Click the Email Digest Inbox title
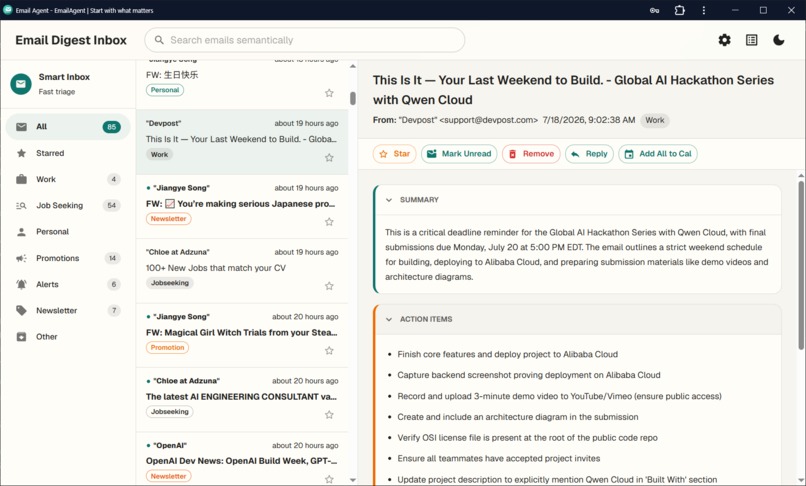The image size is (806, 486). 71,40
